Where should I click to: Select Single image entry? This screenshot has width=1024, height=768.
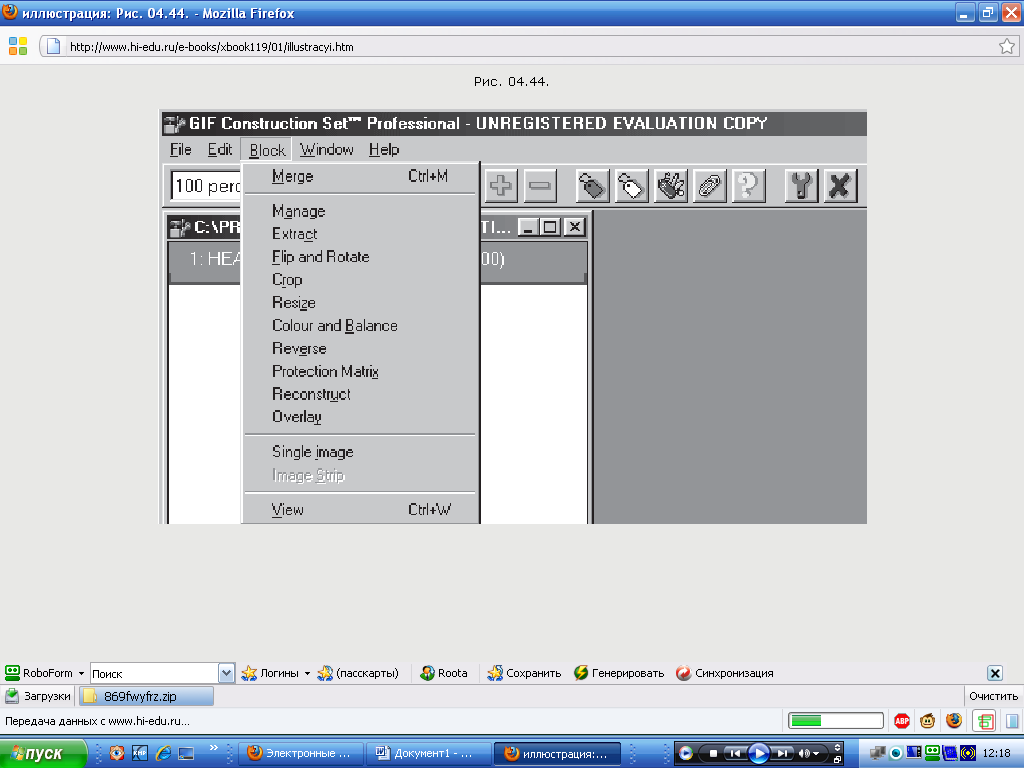click(x=360, y=452)
